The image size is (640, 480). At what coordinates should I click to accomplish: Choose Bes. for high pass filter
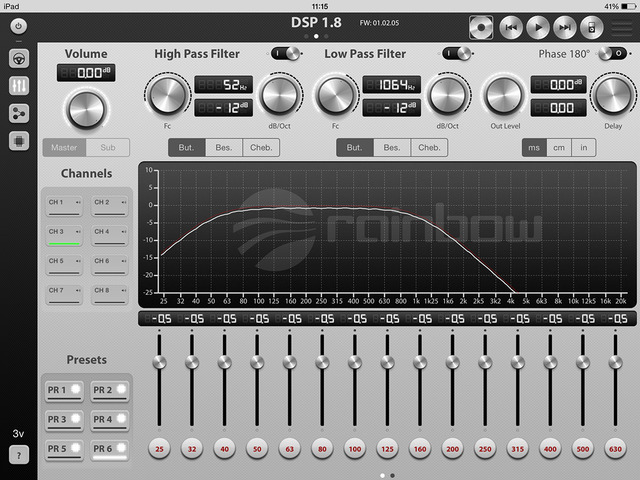coord(224,147)
